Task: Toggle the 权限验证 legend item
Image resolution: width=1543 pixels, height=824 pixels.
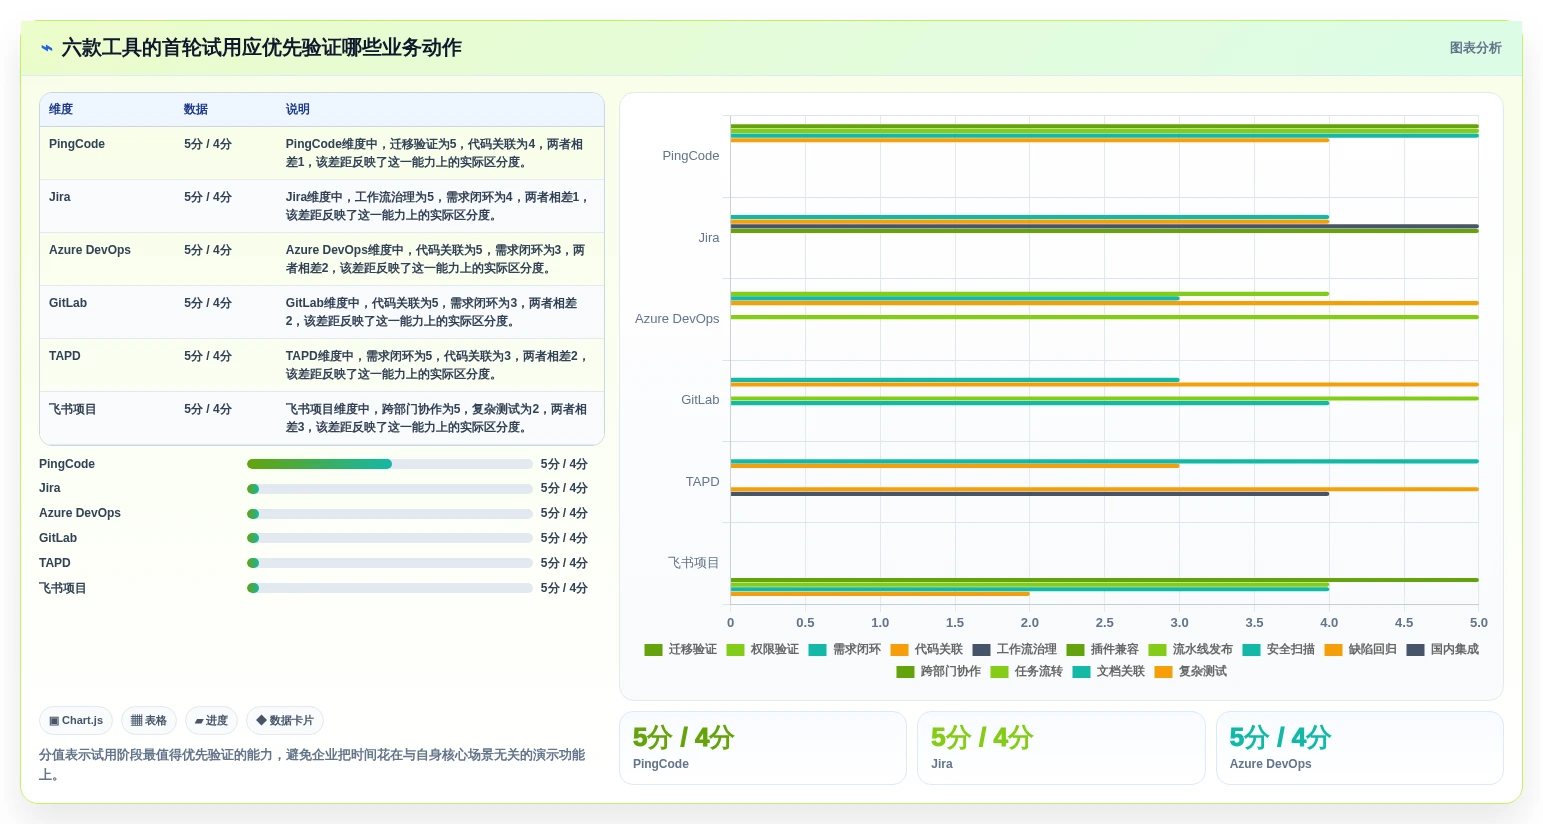Action: 763,649
